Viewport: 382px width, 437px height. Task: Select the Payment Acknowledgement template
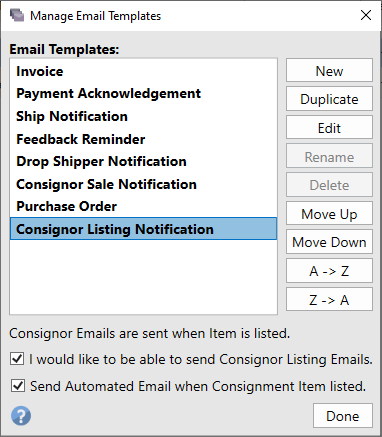143,94
